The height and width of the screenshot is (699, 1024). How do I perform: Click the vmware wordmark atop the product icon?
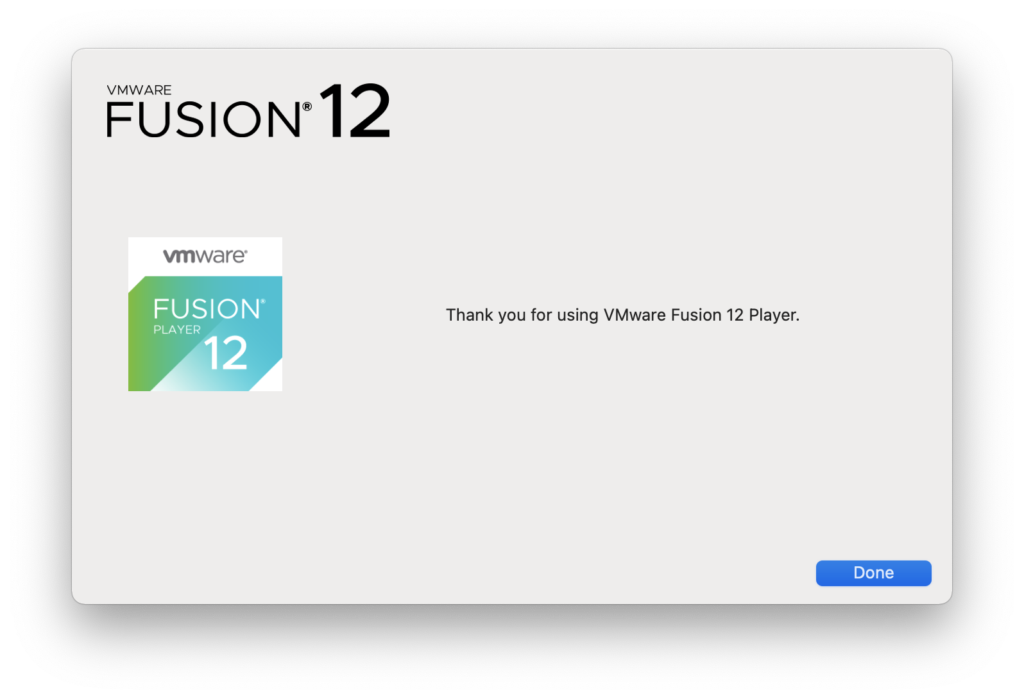click(205, 255)
